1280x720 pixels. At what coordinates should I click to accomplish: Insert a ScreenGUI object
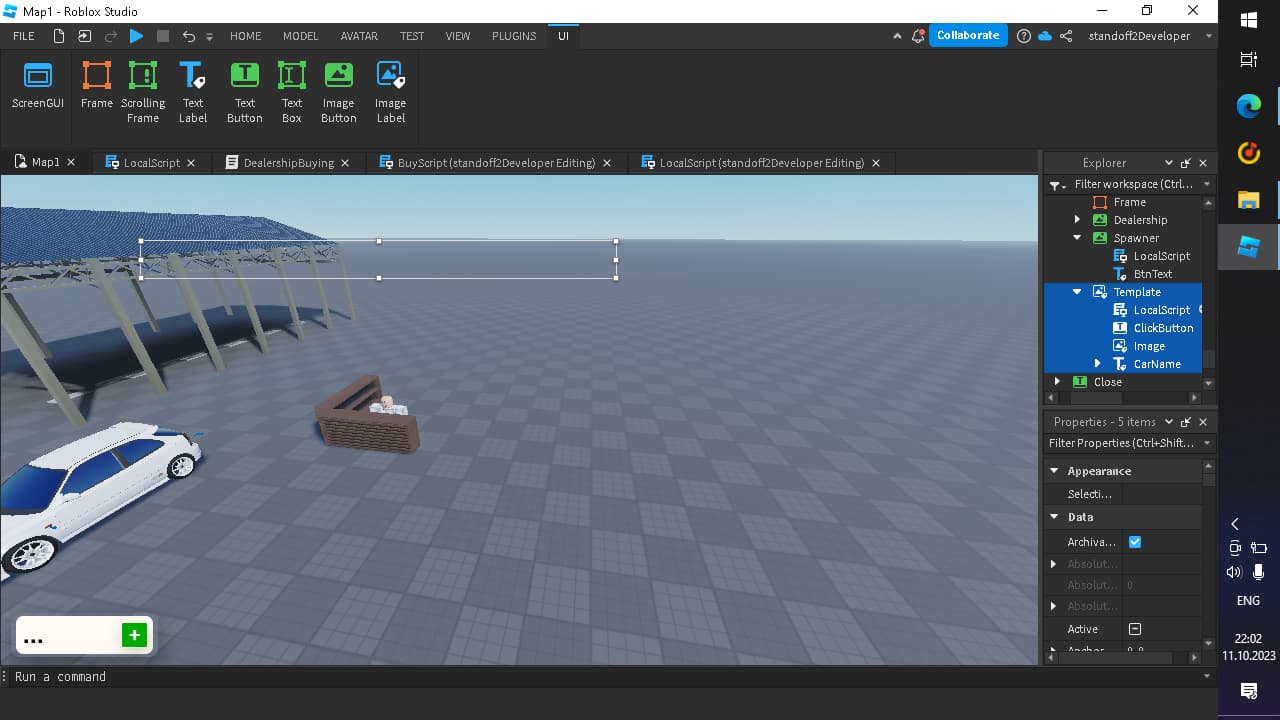(38, 87)
